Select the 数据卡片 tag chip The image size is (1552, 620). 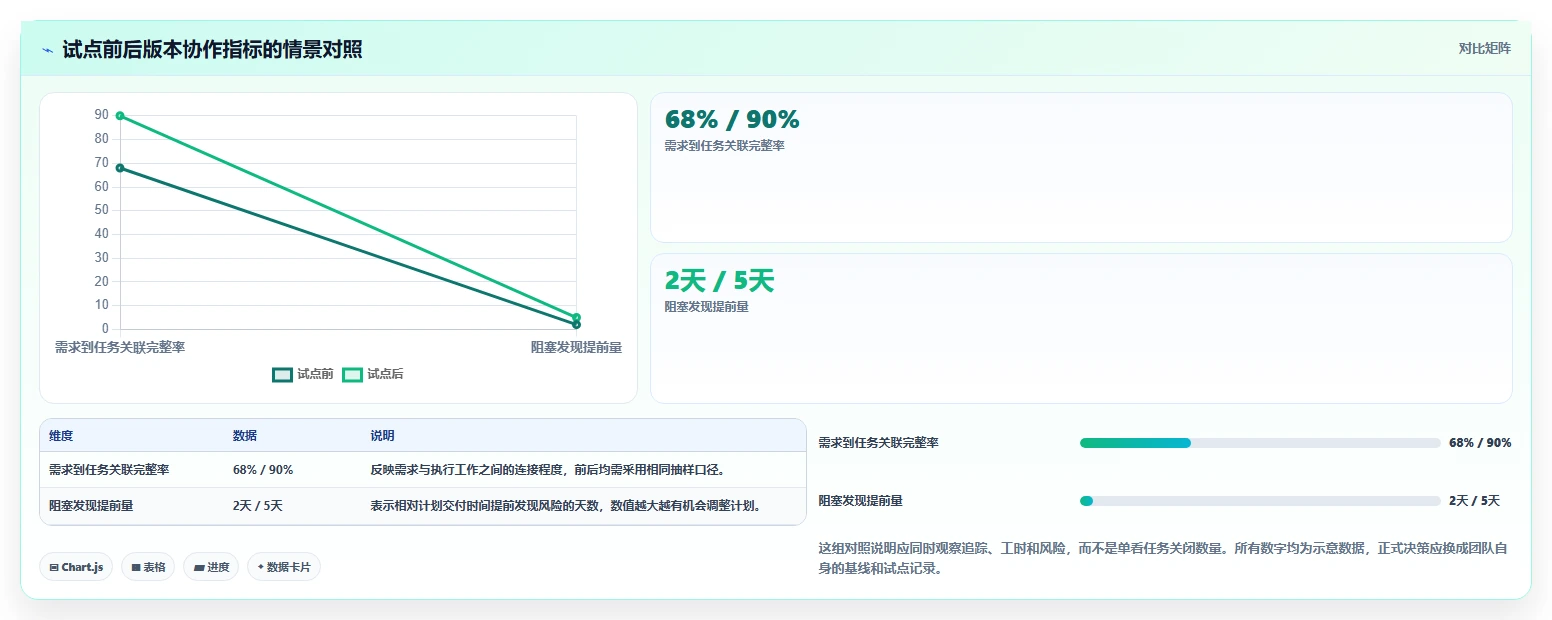pyautogui.click(x=284, y=567)
